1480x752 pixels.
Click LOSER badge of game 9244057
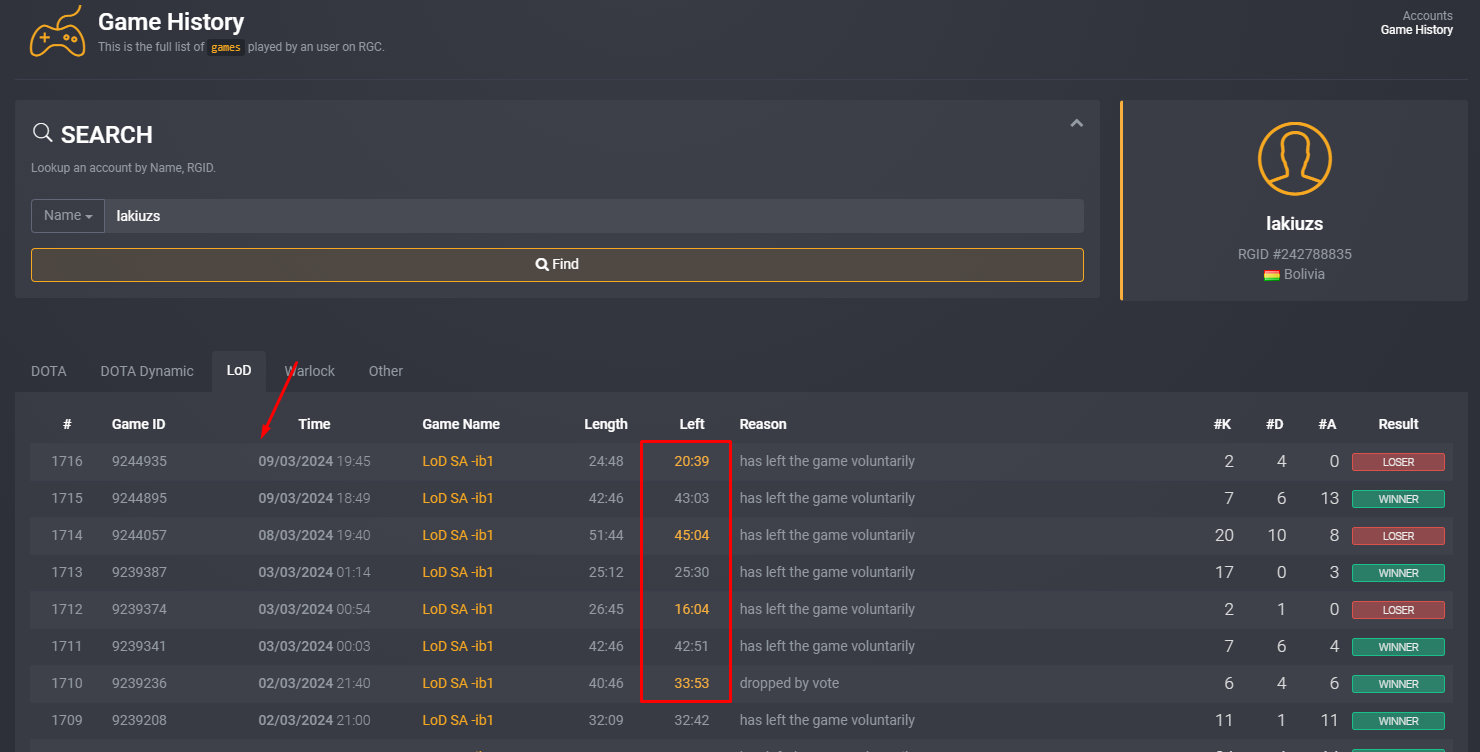[x=1398, y=536]
